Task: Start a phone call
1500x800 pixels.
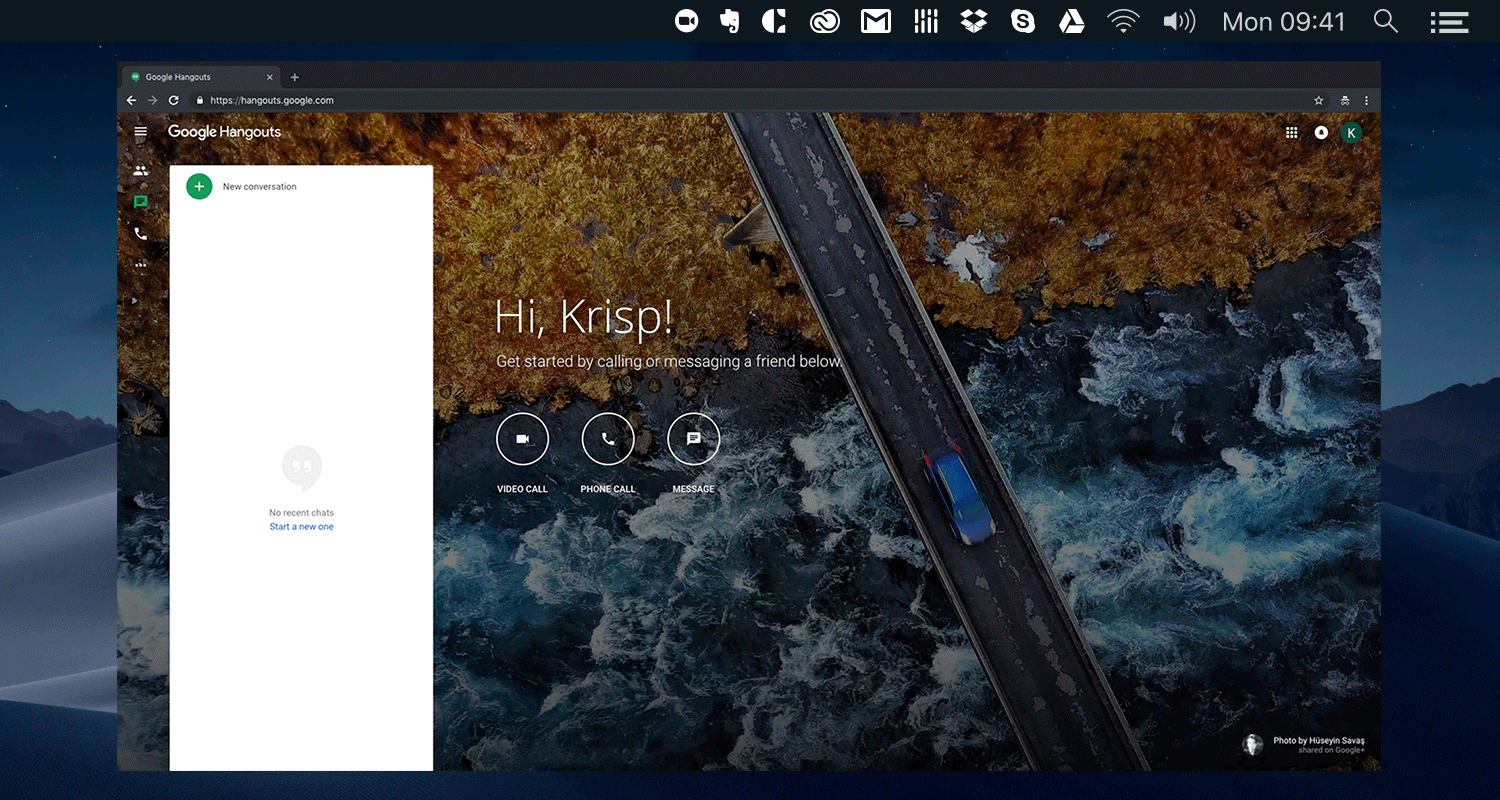Action: (x=608, y=439)
